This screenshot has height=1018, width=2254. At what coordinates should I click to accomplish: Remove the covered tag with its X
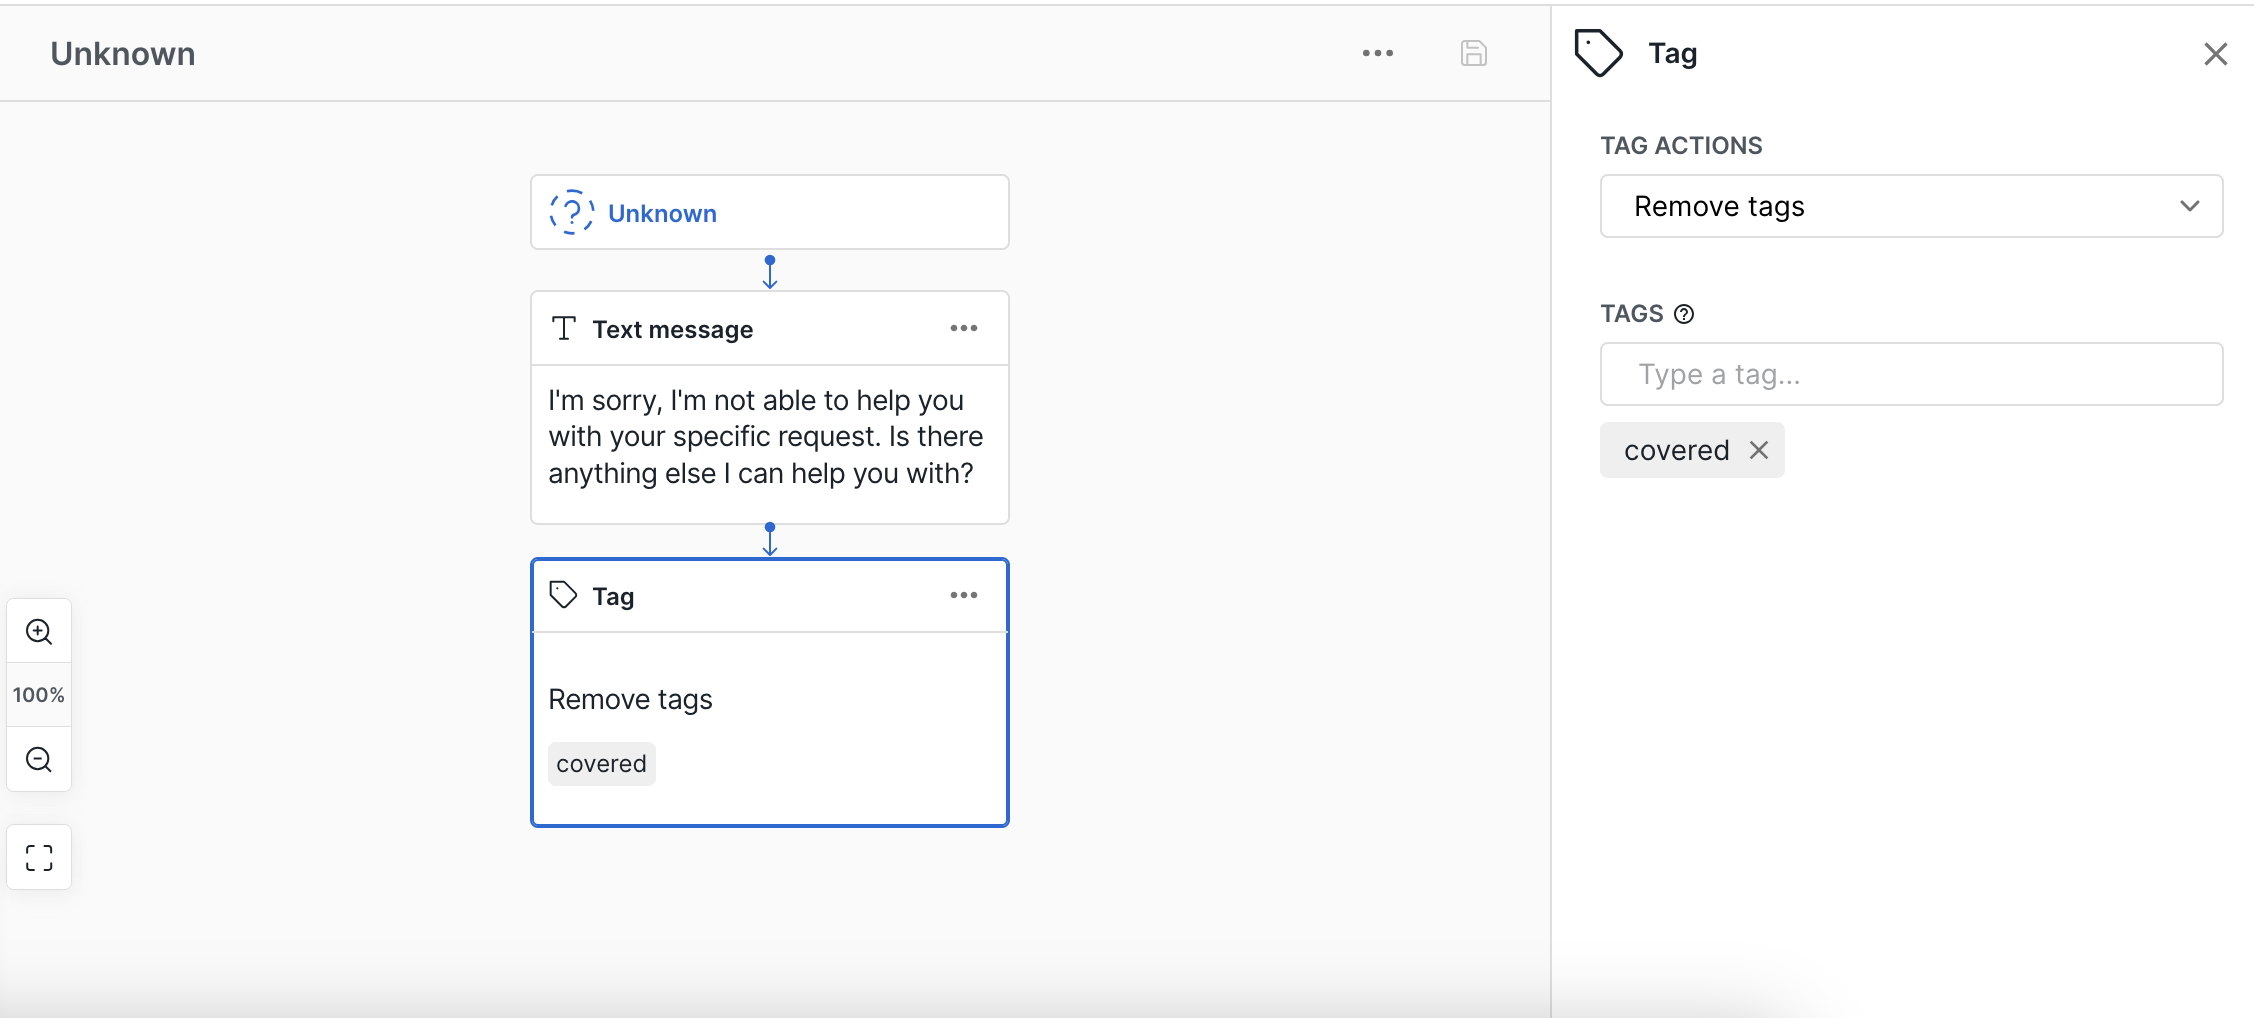1759,450
